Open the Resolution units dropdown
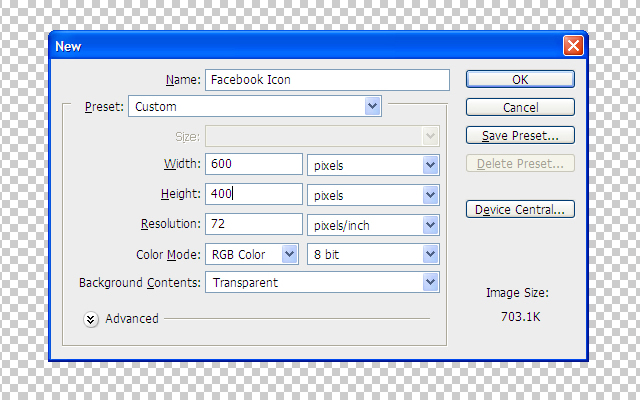The width and height of the screenshot is (640, 400). click(373, 225)
